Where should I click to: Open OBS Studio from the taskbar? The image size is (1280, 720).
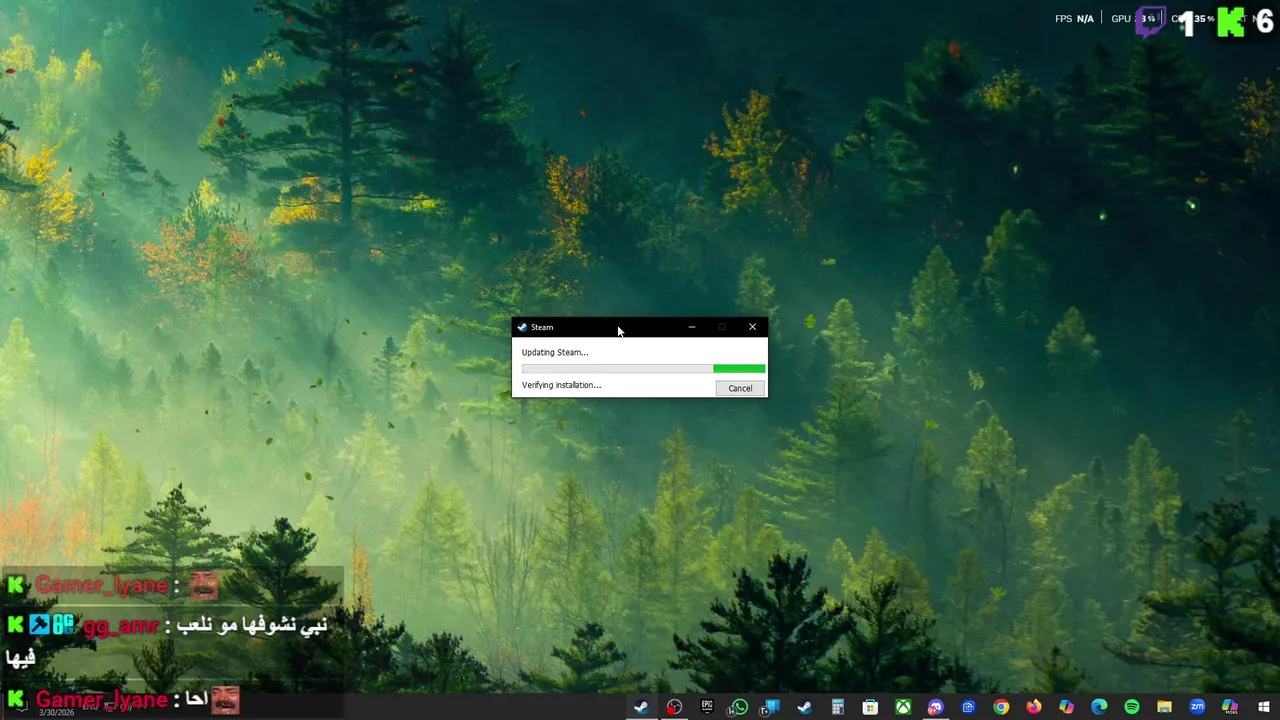coord(674,707)
